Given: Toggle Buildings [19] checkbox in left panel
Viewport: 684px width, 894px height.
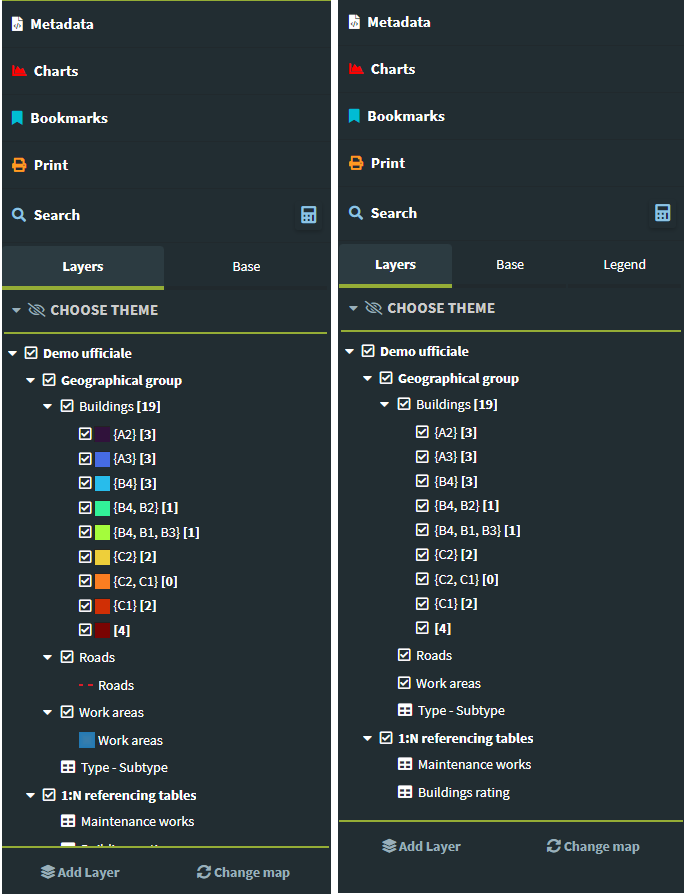Looking at the screenshot, I should (x=67, y=406).
